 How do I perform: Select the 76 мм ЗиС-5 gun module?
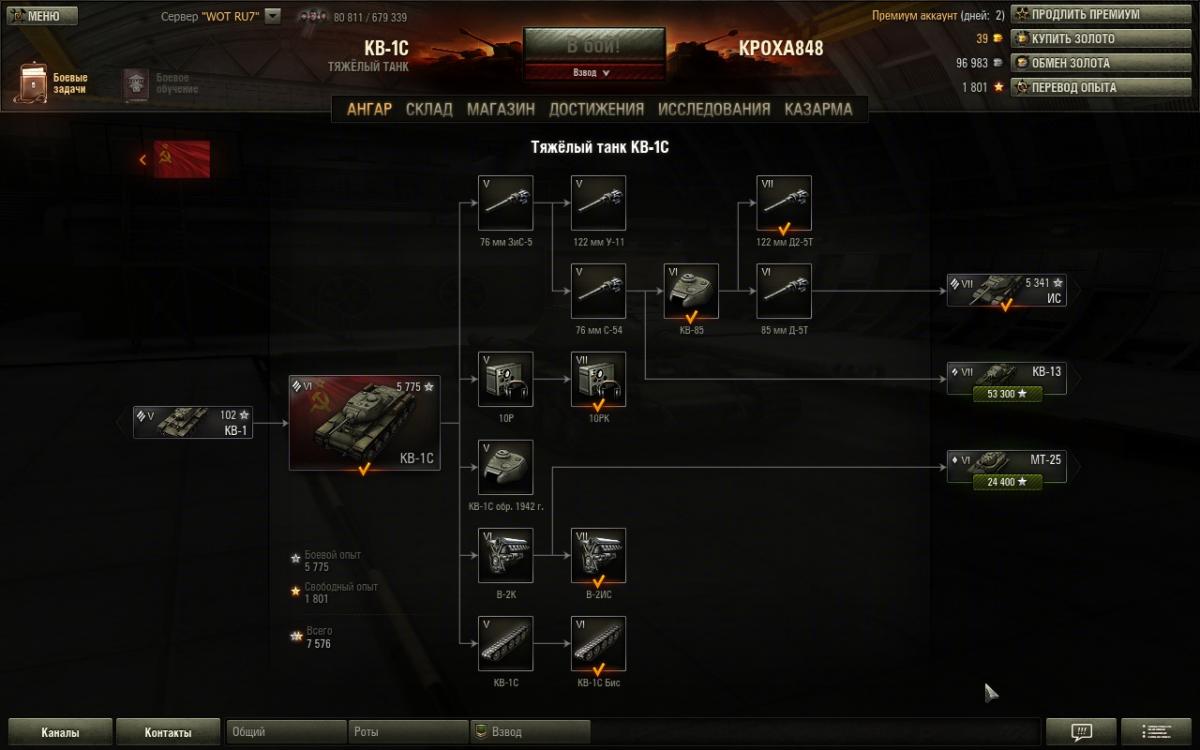[x=505, y=203]
